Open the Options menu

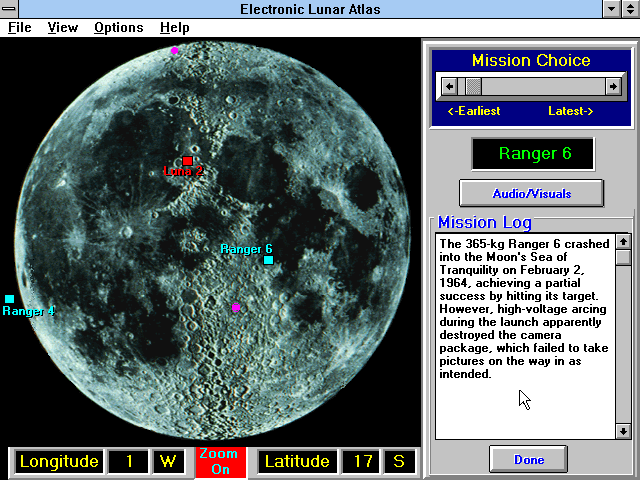[x=119, y=27]
